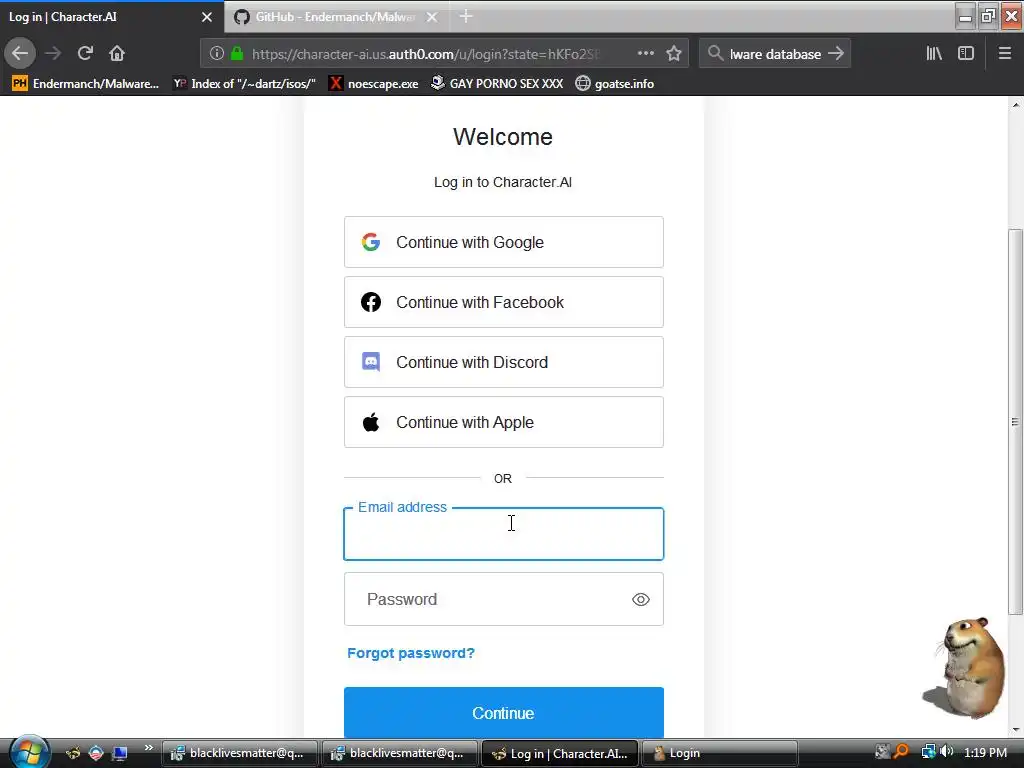
Task: Go back using the browser back arrow
Action: point(20,54)
